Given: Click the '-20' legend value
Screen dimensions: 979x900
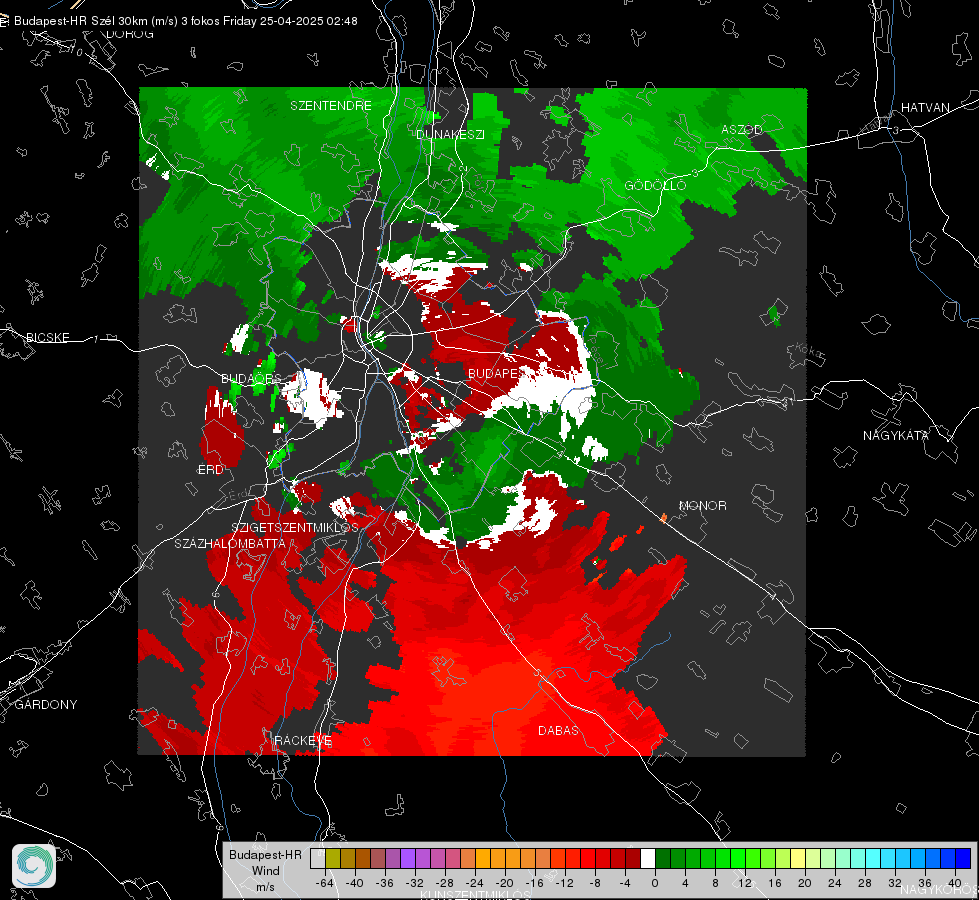Looking at the screenshot, I should (x=505, y=883).
